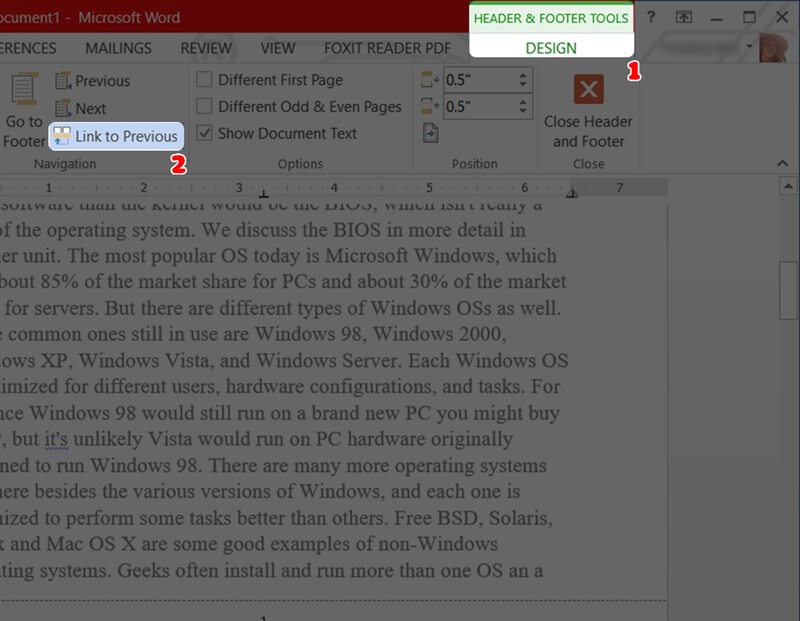Click the user account profile picture
800x621 pixels.
[773, 47]
